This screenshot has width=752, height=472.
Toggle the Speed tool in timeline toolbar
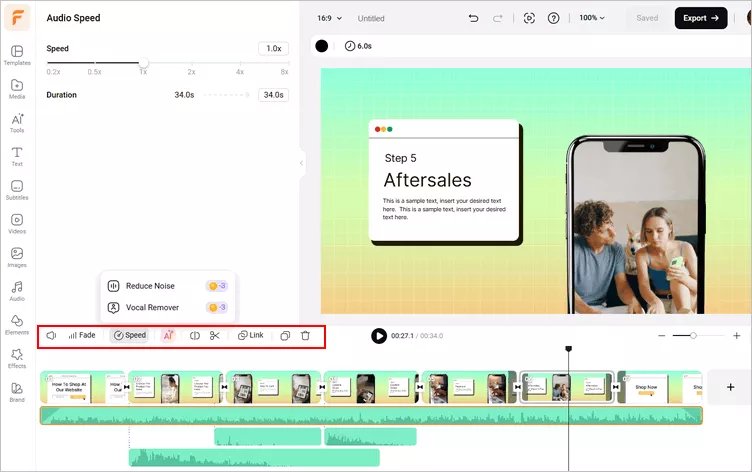click(x=129, y=335)
